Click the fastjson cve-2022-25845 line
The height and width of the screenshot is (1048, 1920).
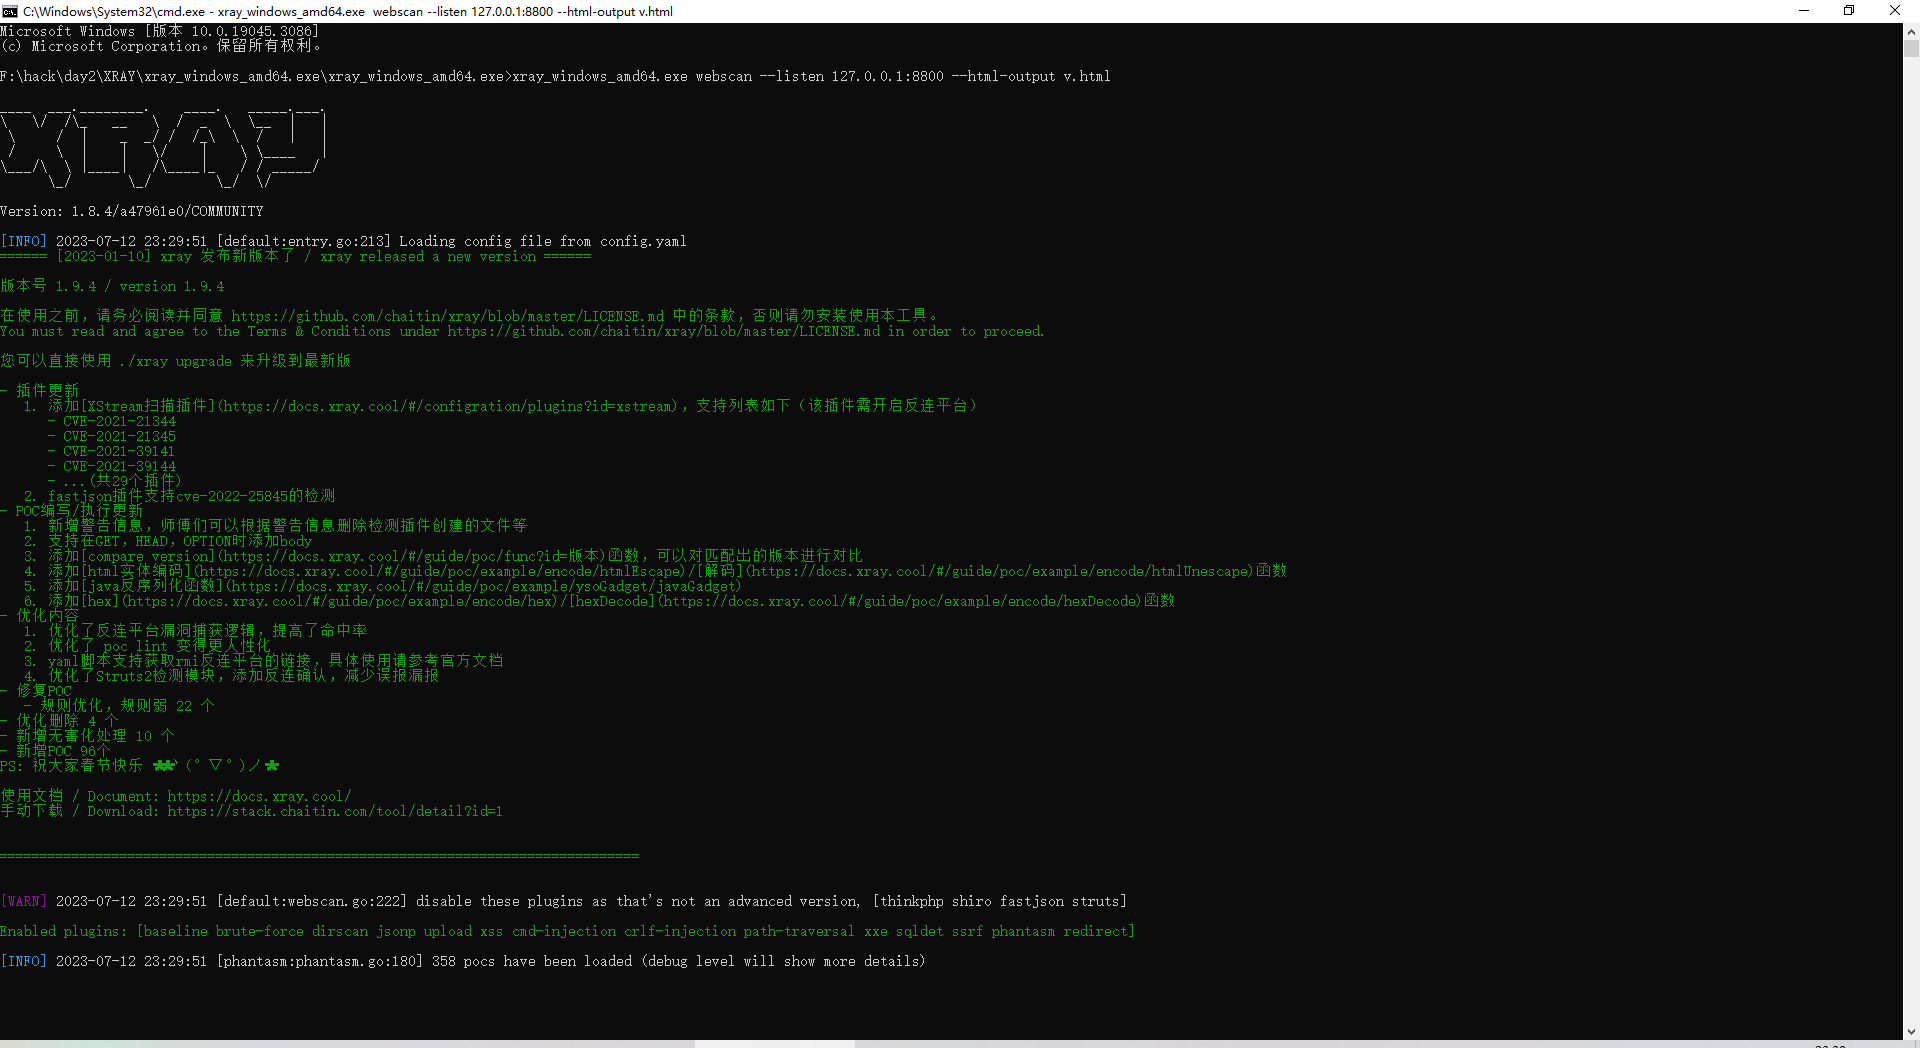pos(180,496)
